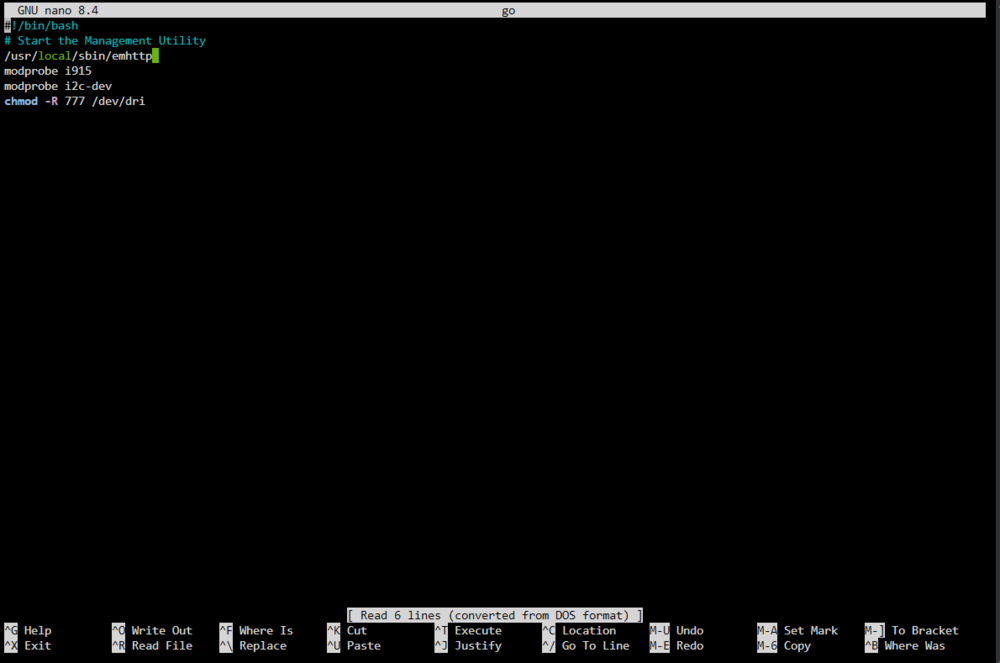
Task: Click the ^G Help shortcut
Action: point(28,630)
